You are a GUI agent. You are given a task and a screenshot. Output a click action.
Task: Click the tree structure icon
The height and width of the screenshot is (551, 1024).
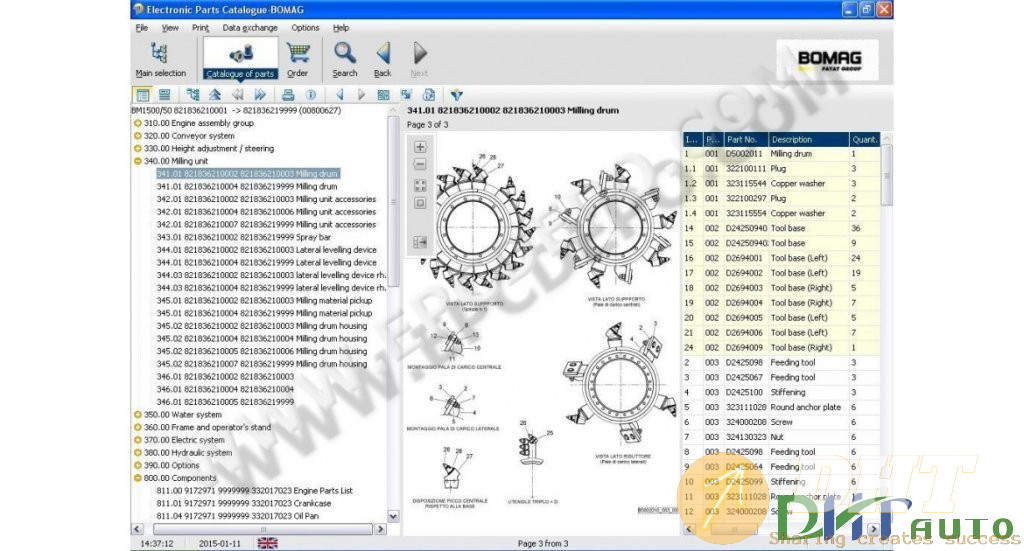(193, 95)
